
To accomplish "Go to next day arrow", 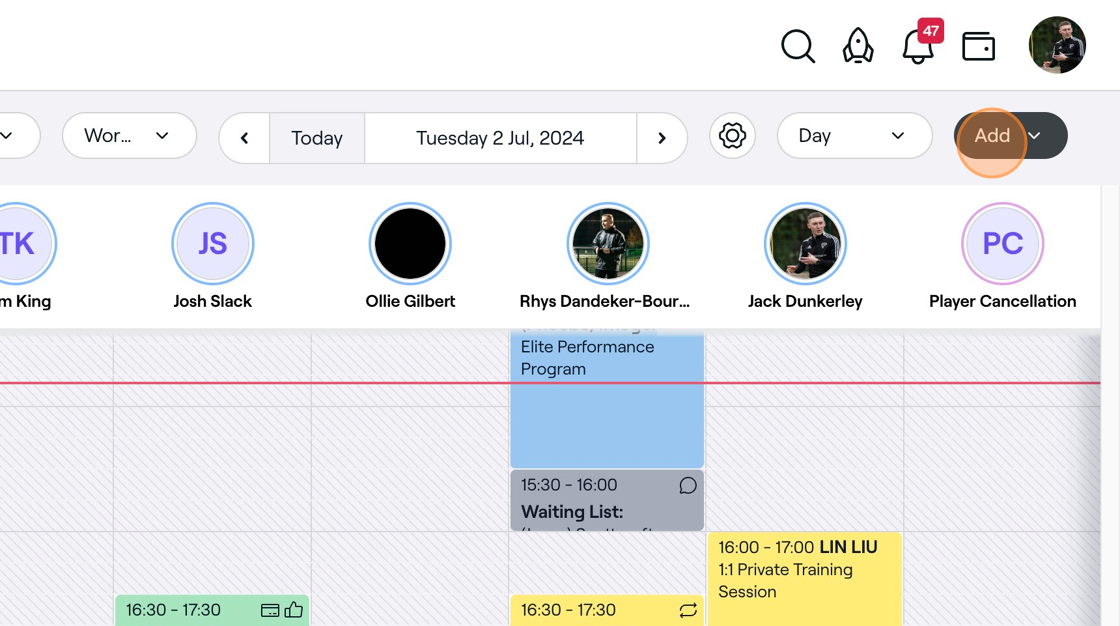I will click(662, 138).
